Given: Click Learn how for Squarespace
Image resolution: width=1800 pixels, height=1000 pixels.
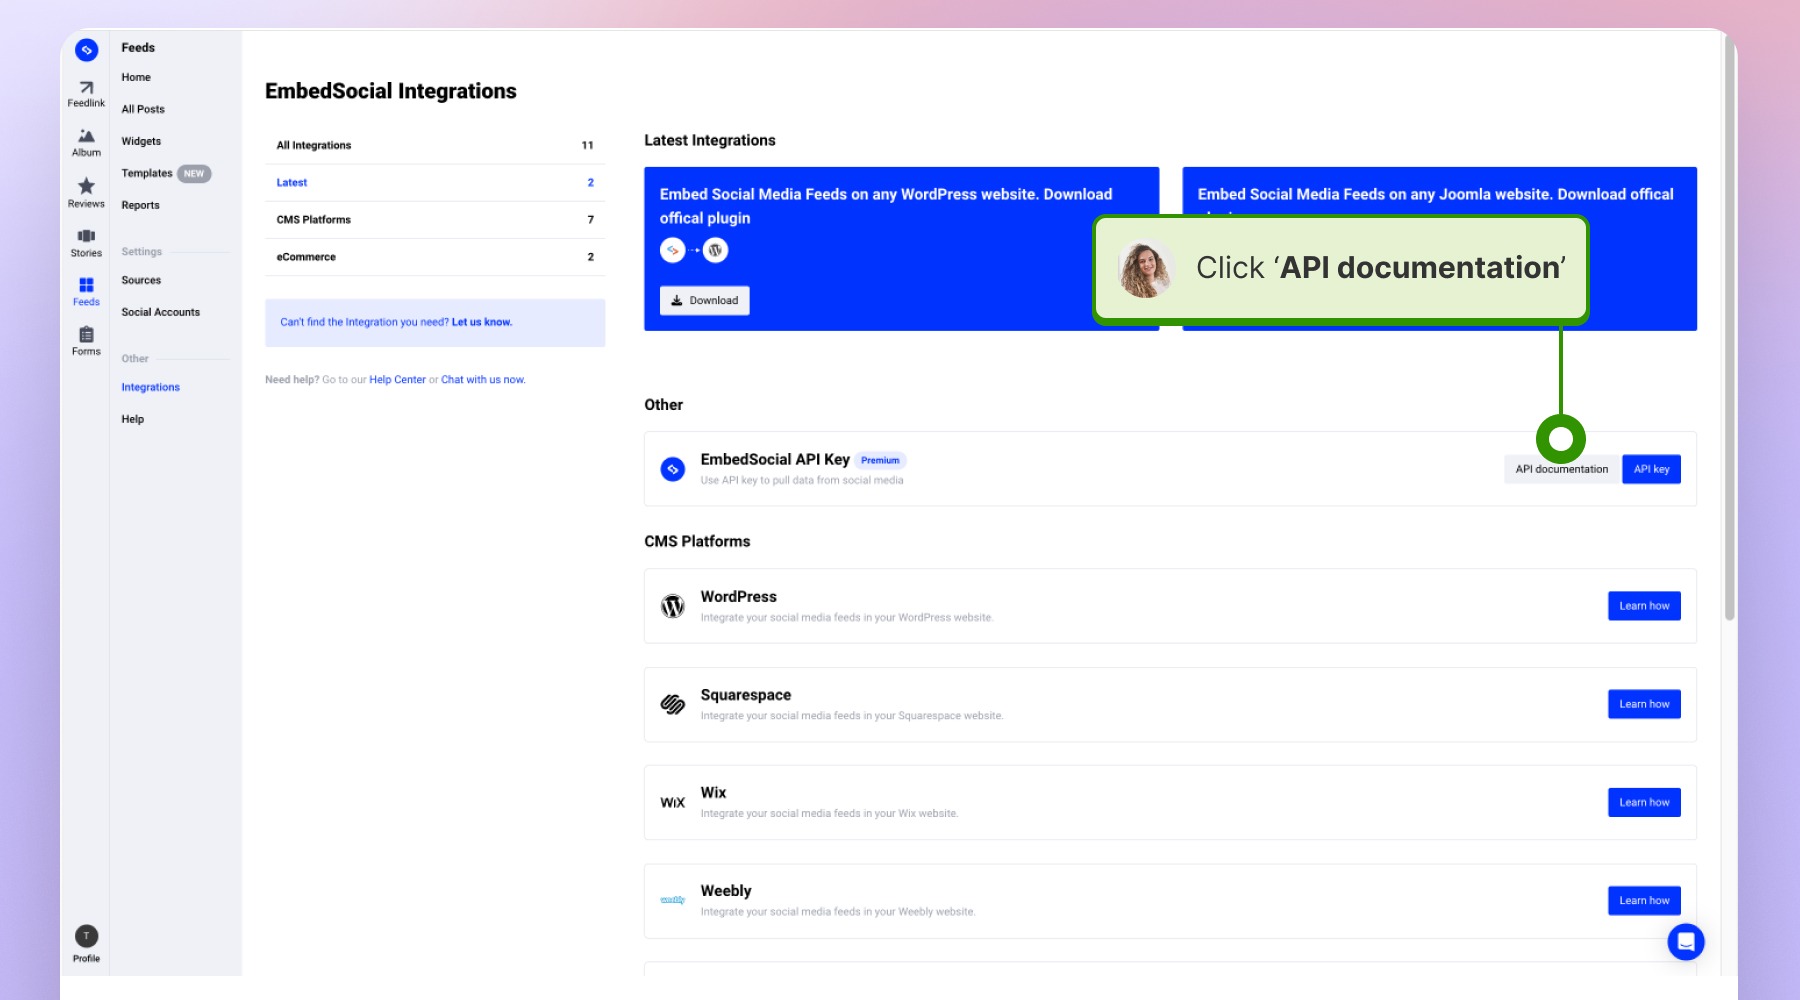Looking at the screenshot, I should (1644, 704).
